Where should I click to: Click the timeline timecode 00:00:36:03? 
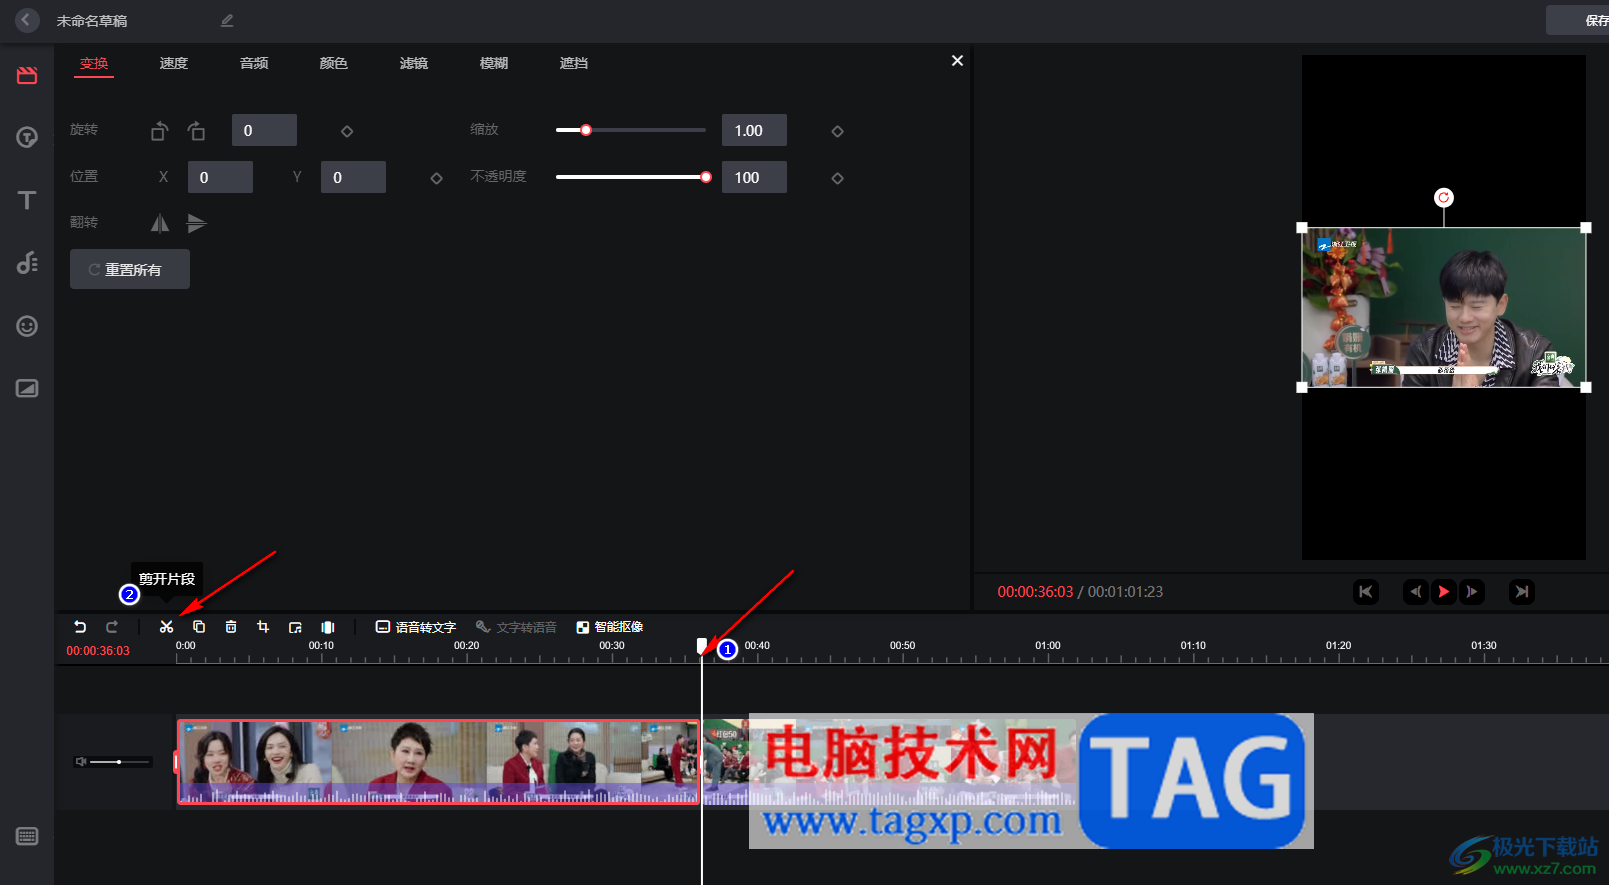pyautogui.click(x=98, y=651)
